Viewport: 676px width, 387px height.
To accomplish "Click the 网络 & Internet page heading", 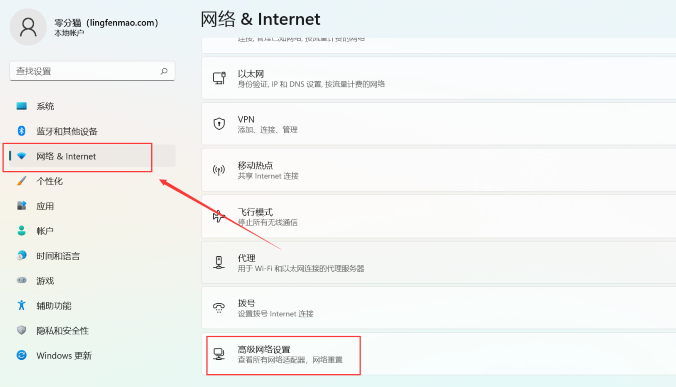I will [x=260, y=19].
